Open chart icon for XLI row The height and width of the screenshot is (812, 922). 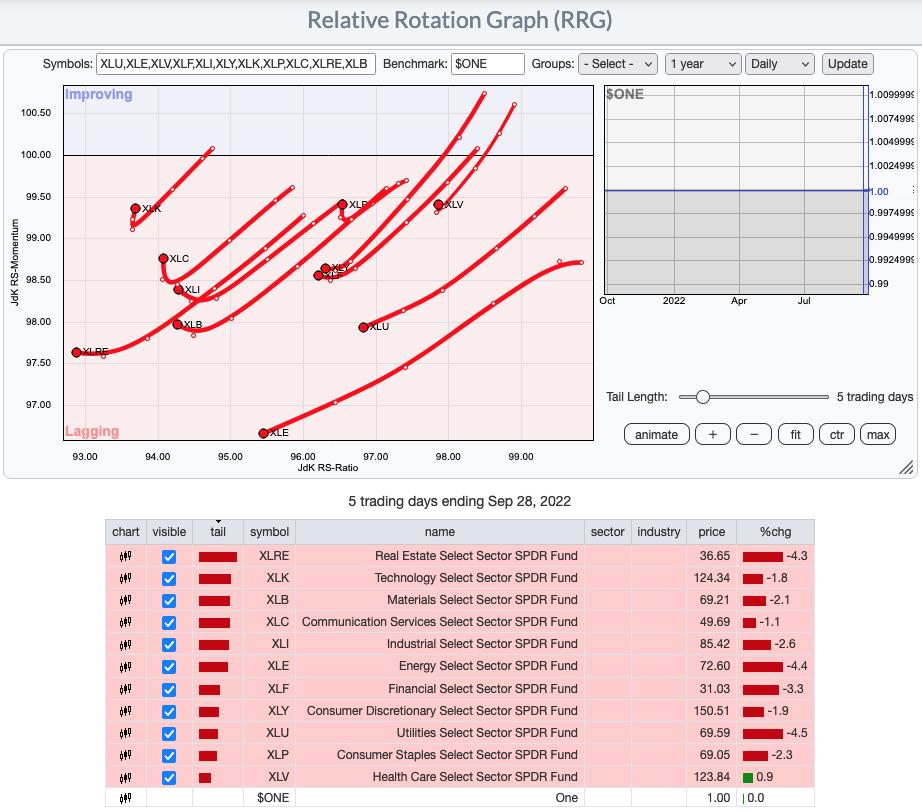pyautogui.click(x=125, y=644)
